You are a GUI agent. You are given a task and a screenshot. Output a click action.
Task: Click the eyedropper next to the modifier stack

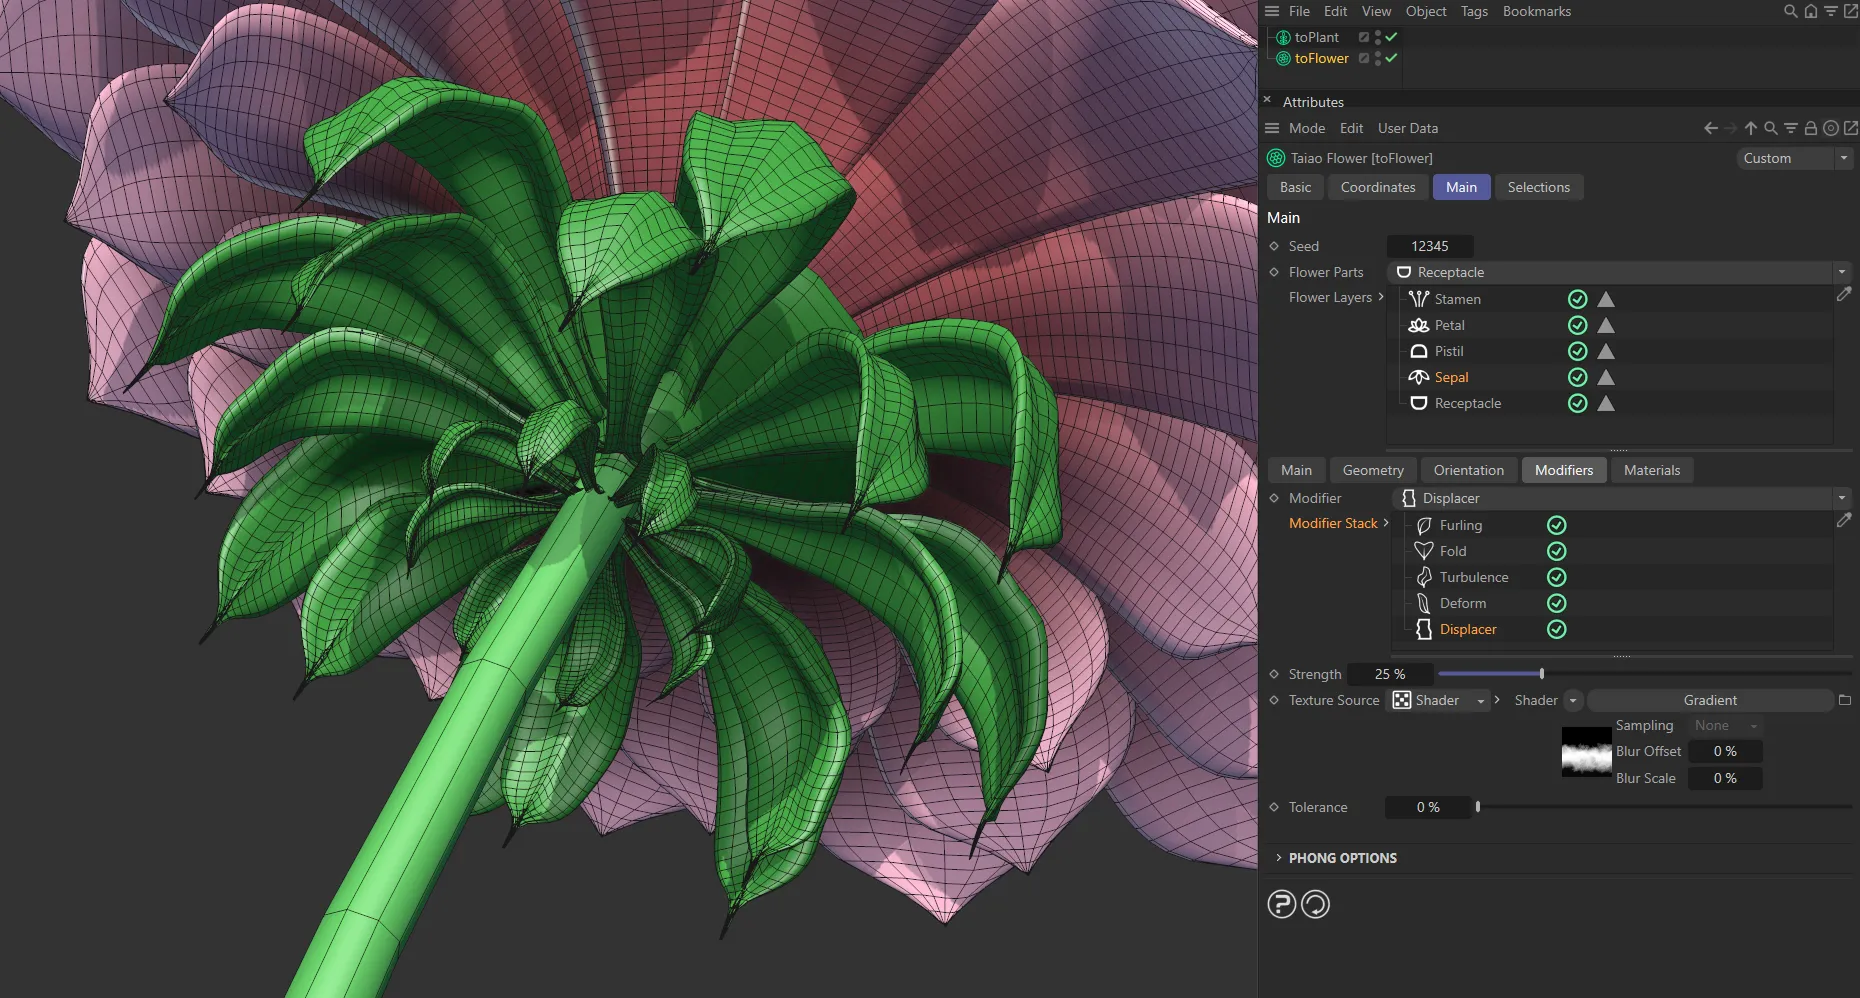tap(1846, 520)
